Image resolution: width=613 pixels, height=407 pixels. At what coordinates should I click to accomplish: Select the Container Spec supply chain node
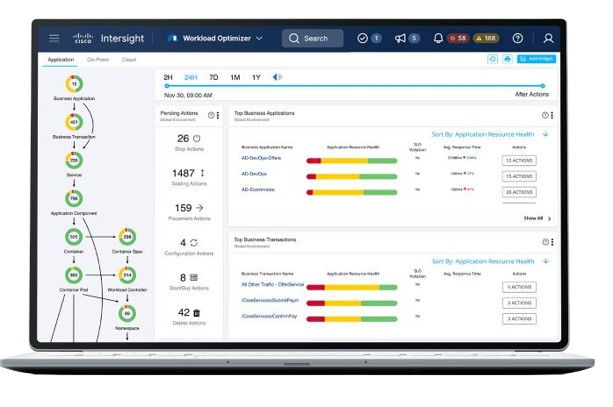point(127,237)
